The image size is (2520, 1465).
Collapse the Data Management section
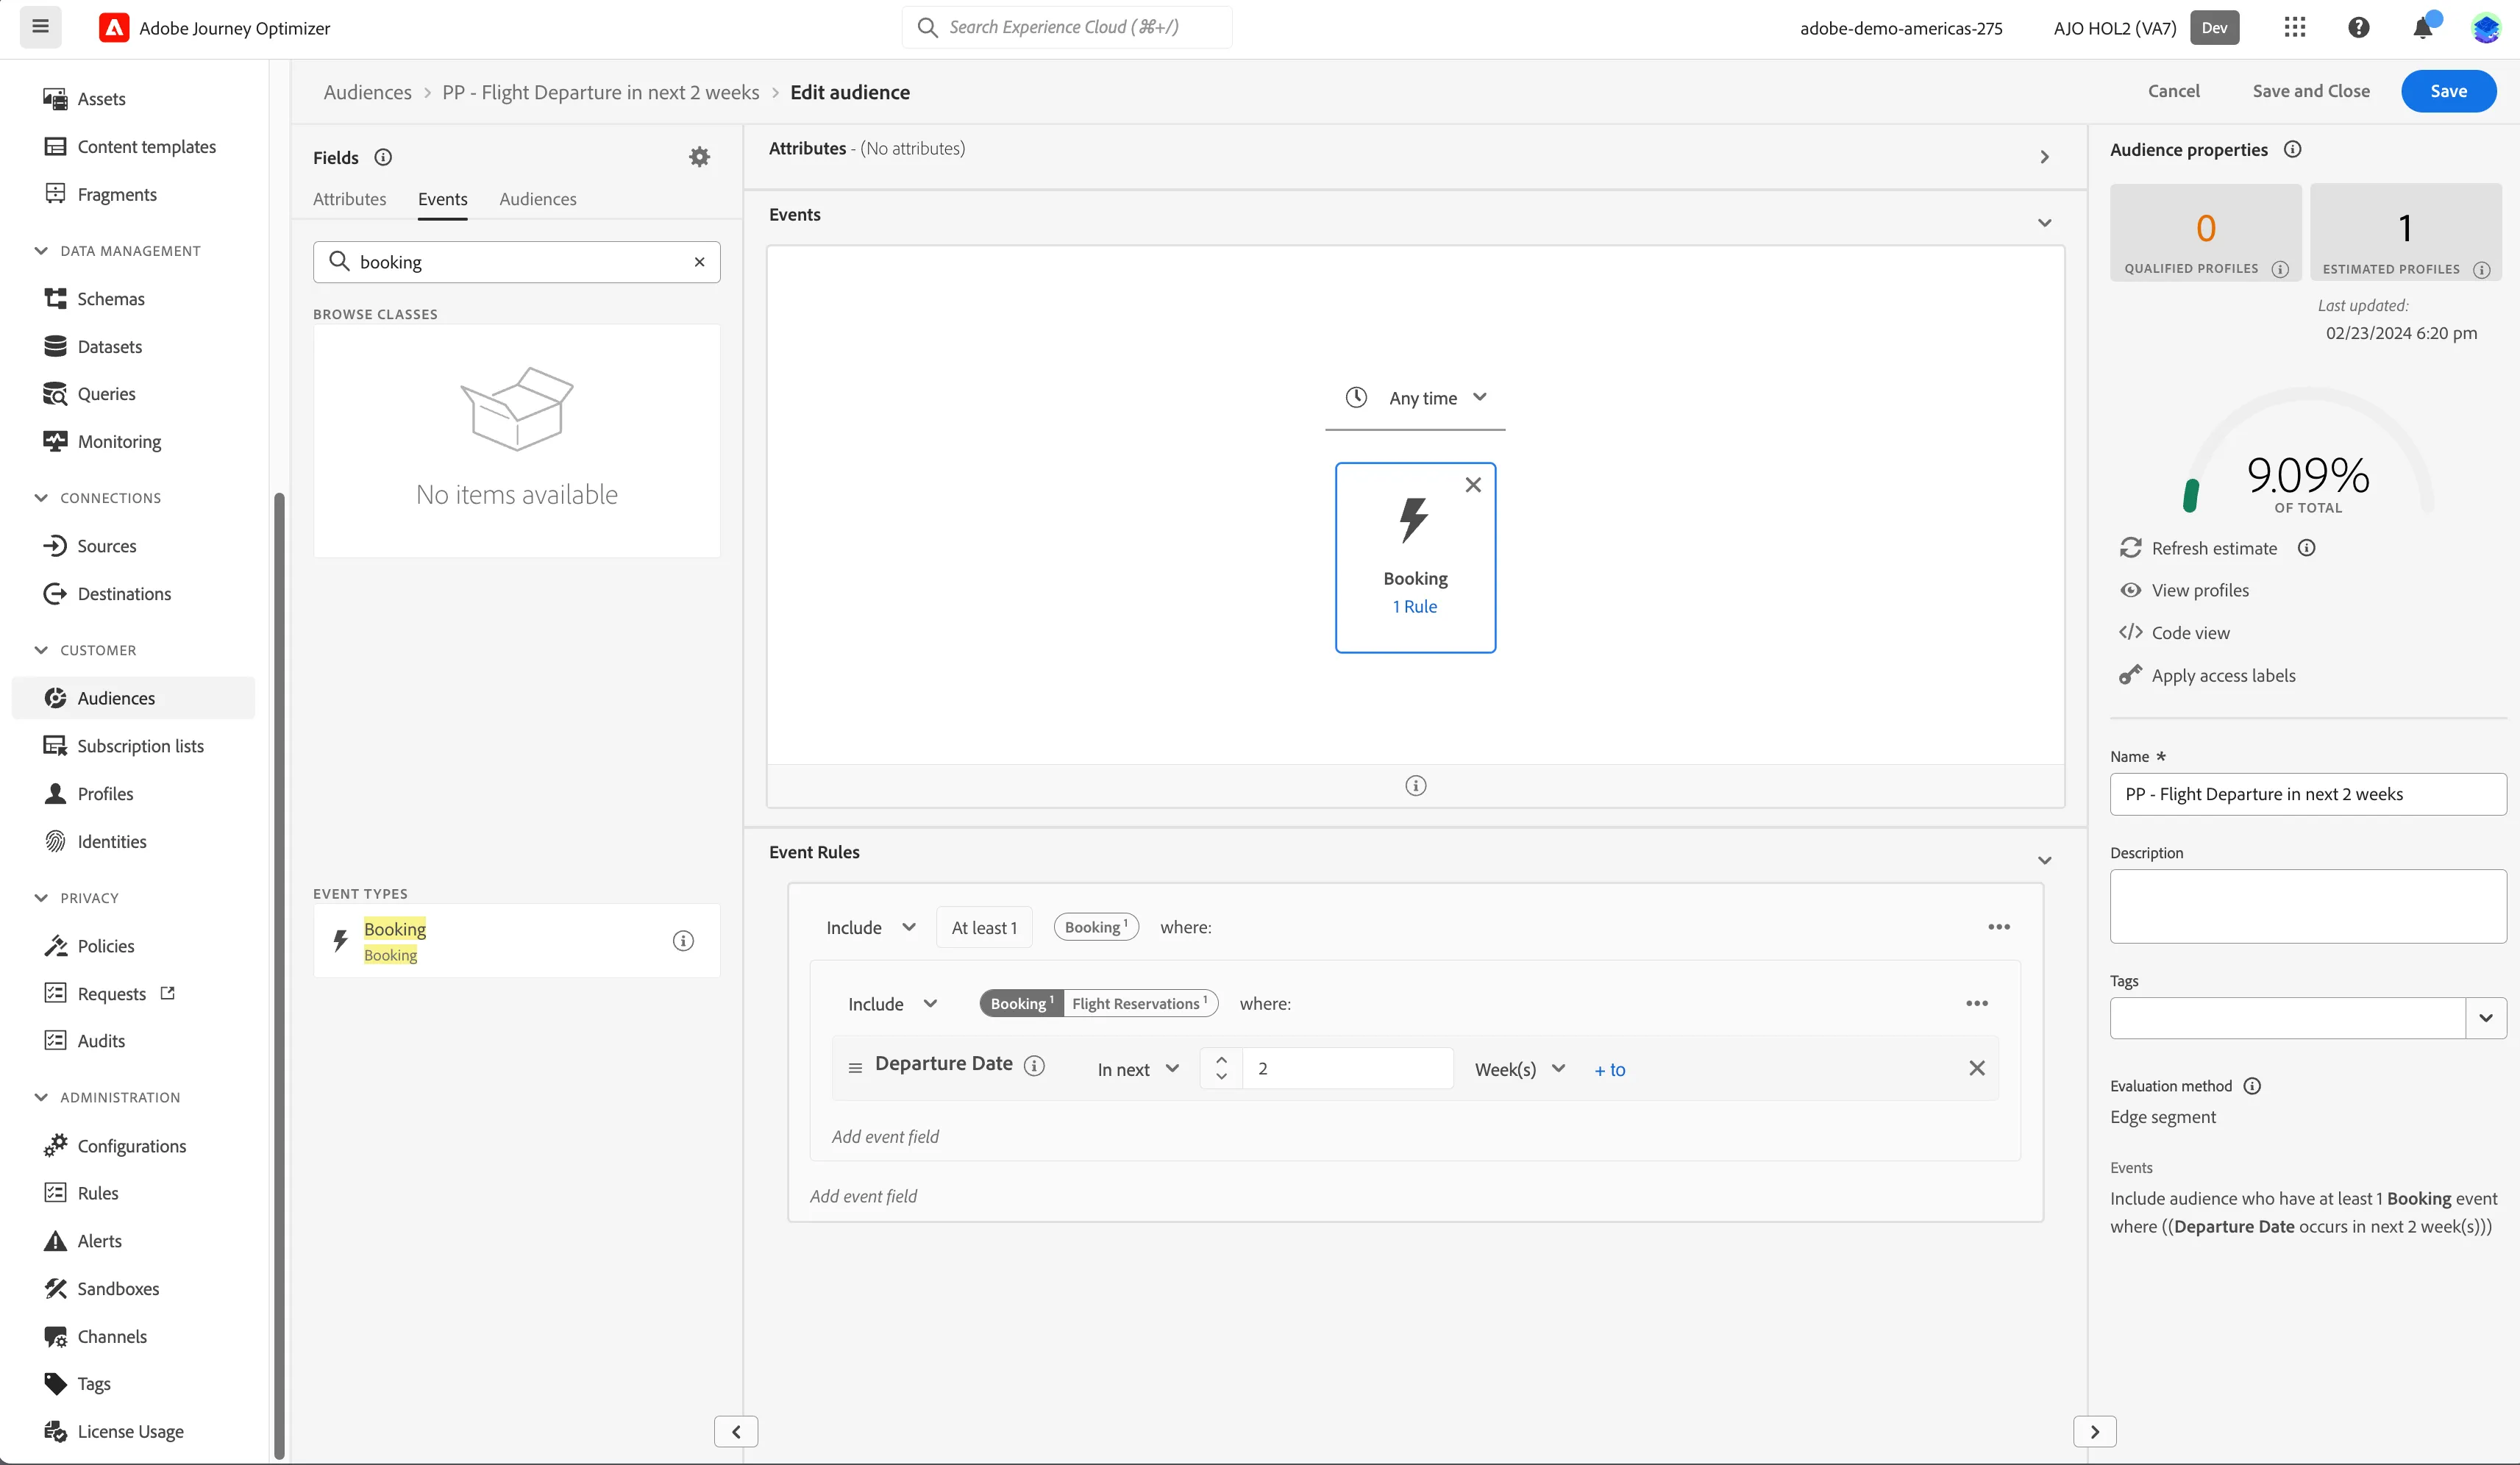pyautogui.click(x=40, y=251)
